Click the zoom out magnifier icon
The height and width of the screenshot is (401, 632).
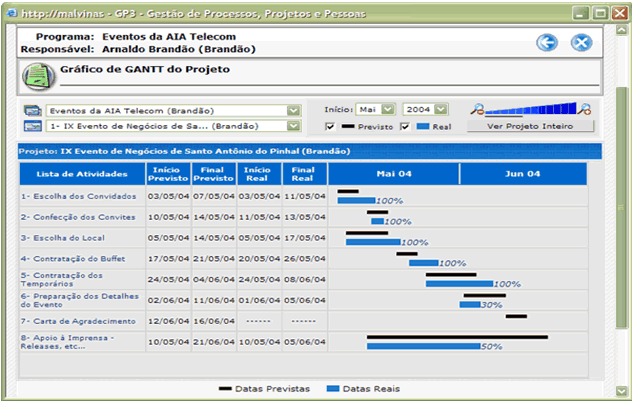point(478,109)
